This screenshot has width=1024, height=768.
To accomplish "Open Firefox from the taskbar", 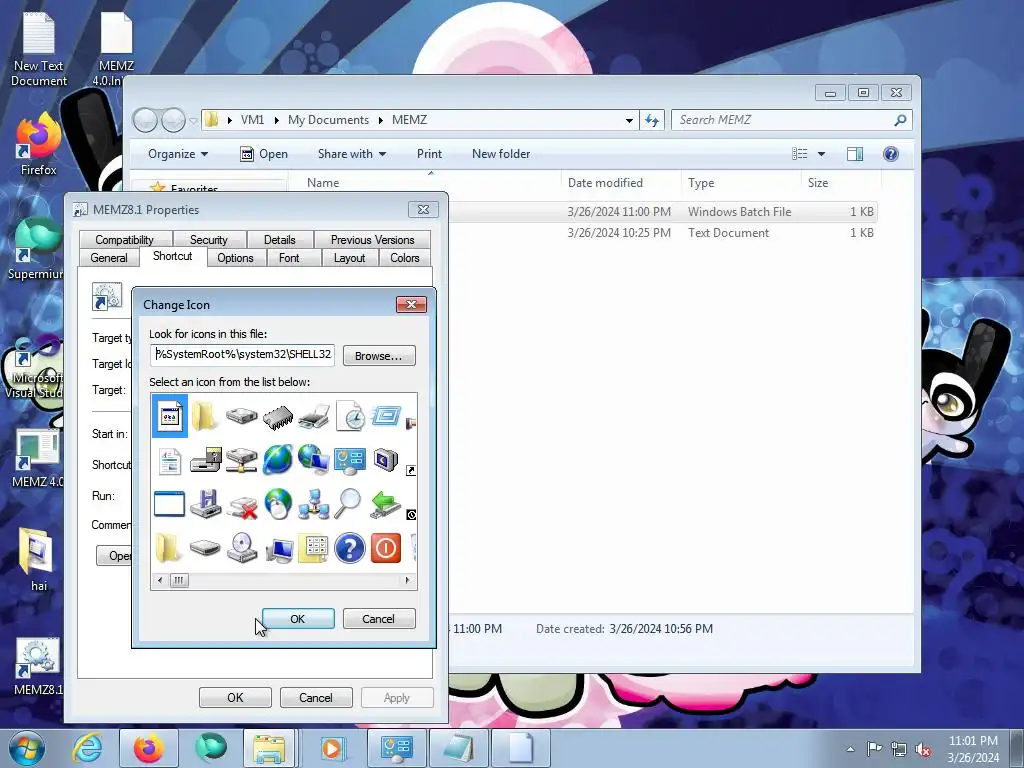I will tap(148, 748).
